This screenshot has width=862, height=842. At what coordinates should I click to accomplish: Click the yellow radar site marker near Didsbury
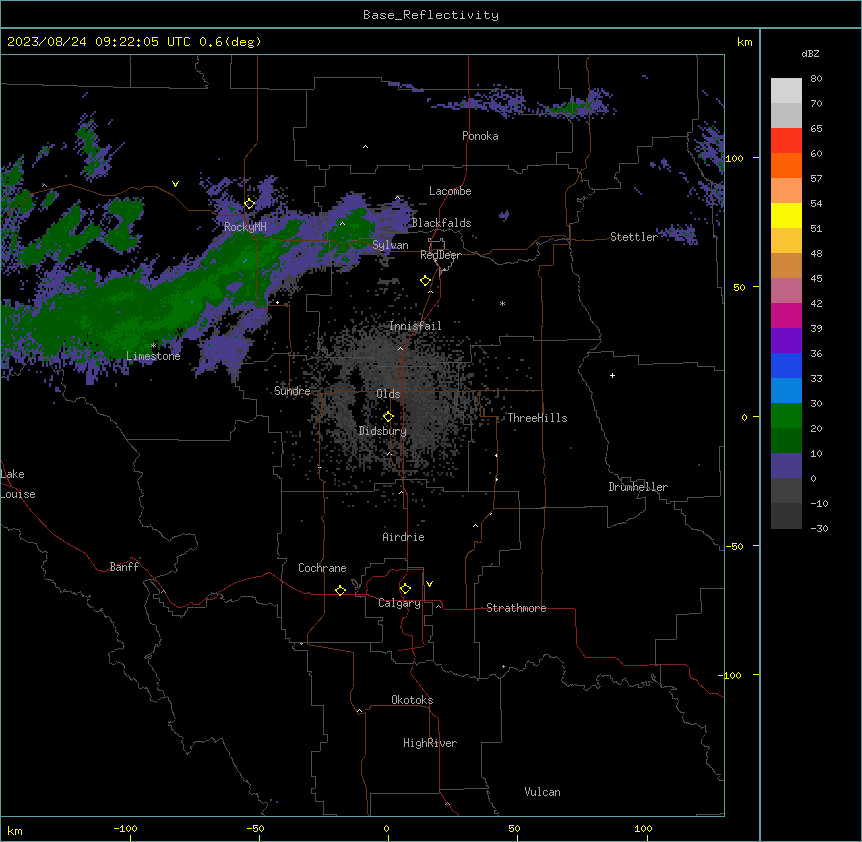point(389,417)
